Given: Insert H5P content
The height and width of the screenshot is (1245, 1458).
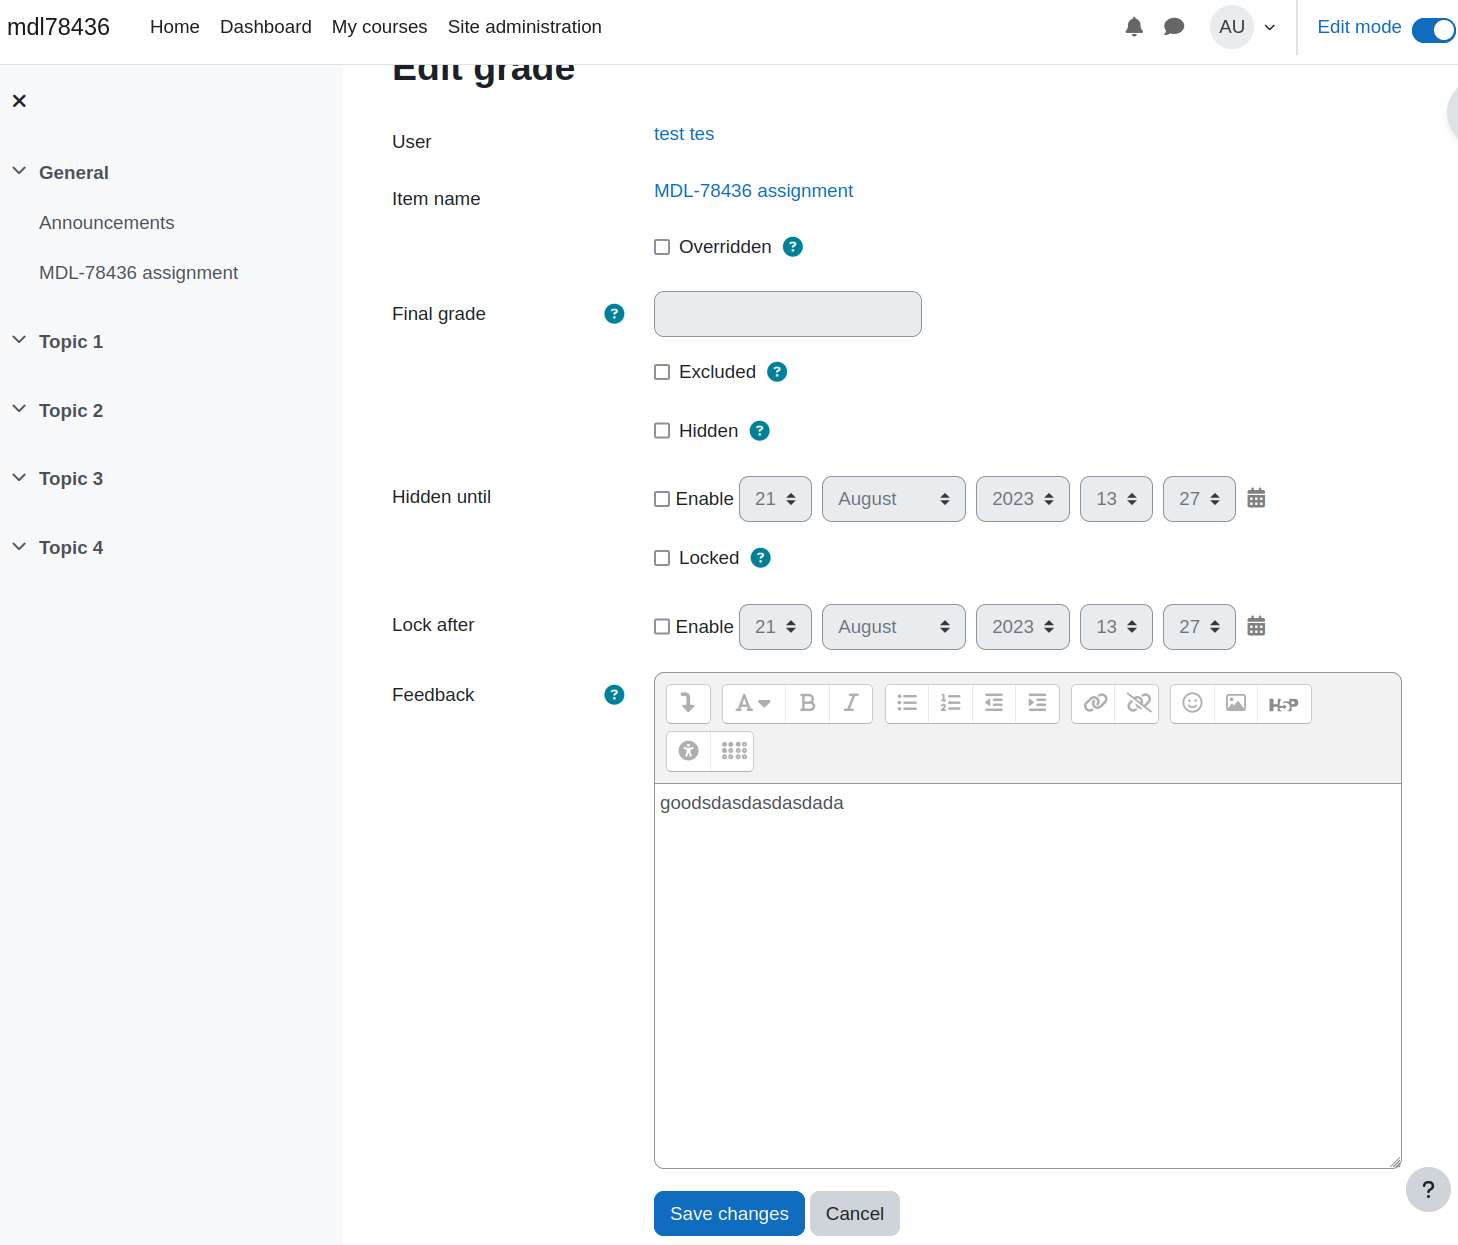Looking at the screenshot, I should pos(1284,704).
